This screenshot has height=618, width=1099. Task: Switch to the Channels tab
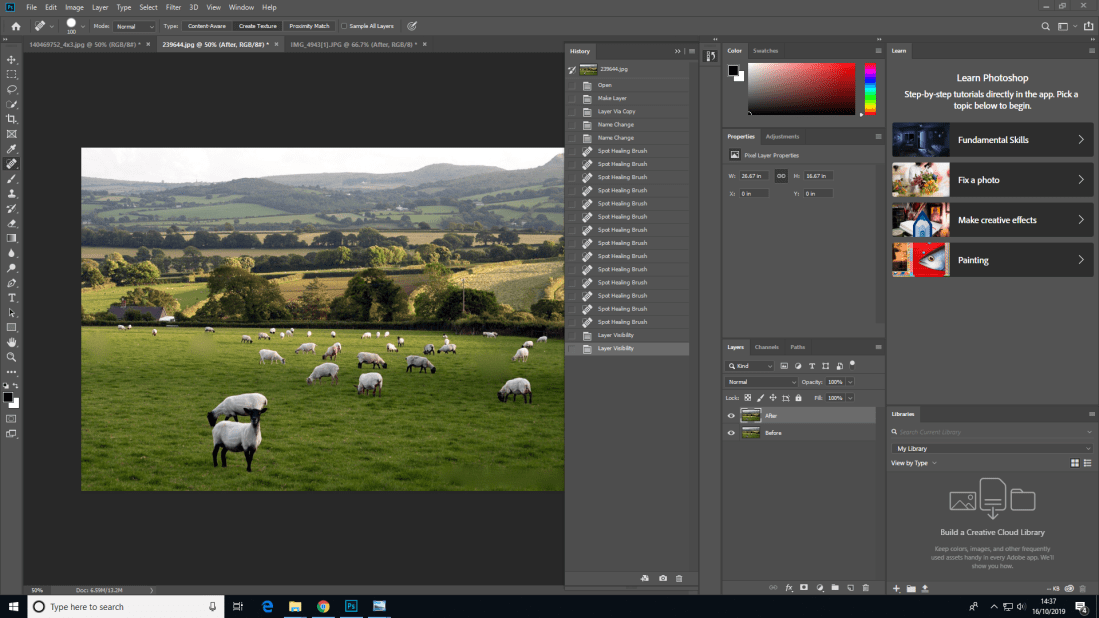tap(766, 347)
